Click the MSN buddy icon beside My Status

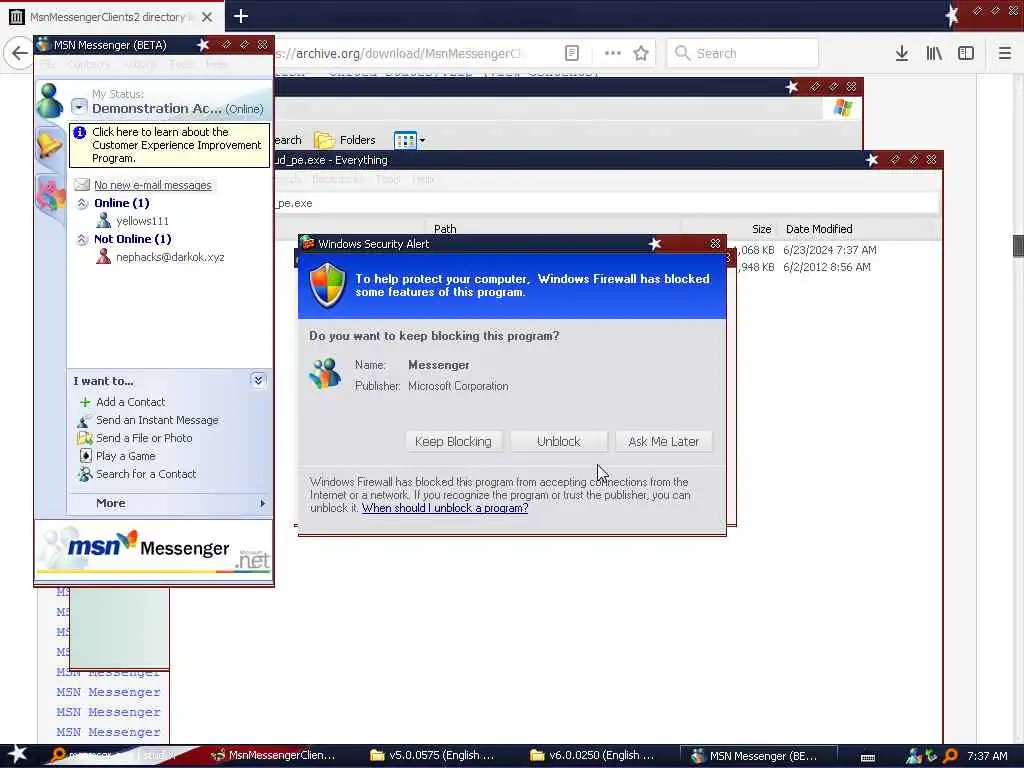coord(50,101)
